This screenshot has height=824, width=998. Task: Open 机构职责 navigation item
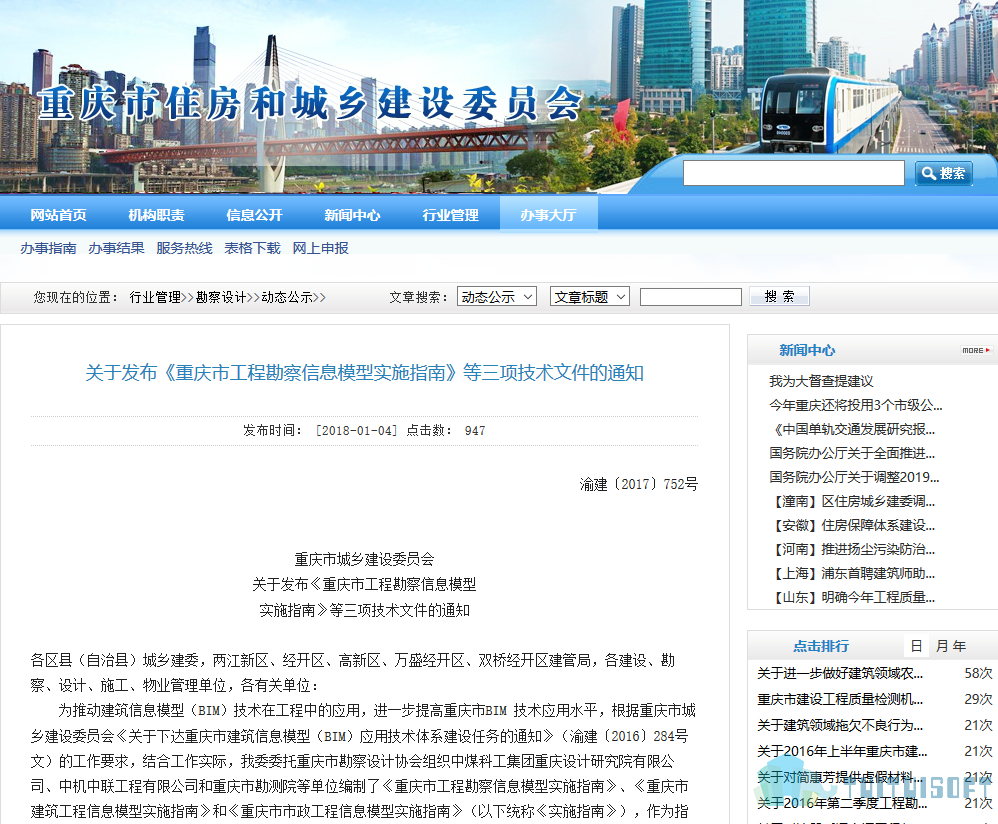point(157,215)
